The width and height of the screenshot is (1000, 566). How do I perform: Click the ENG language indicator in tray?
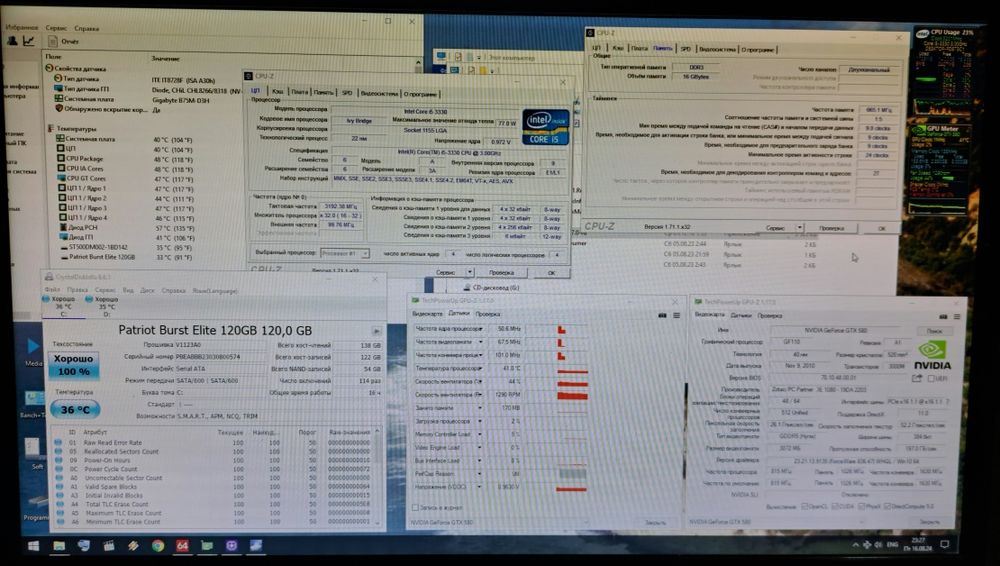tap(892, 545)
